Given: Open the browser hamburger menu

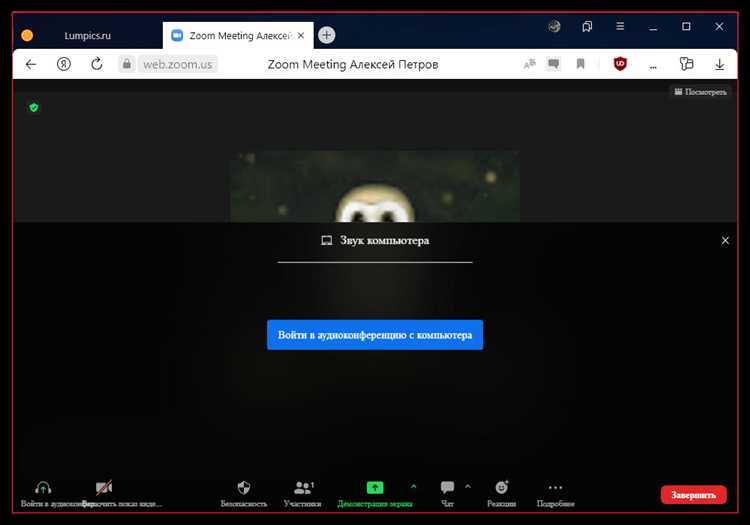Looking at the screenshot, I should [x=620, y=26].
